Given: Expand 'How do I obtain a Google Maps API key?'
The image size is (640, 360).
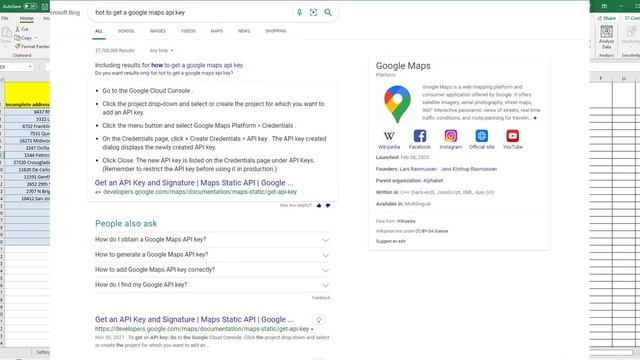Looking at the screenshot, I should [x=212, y=240].
